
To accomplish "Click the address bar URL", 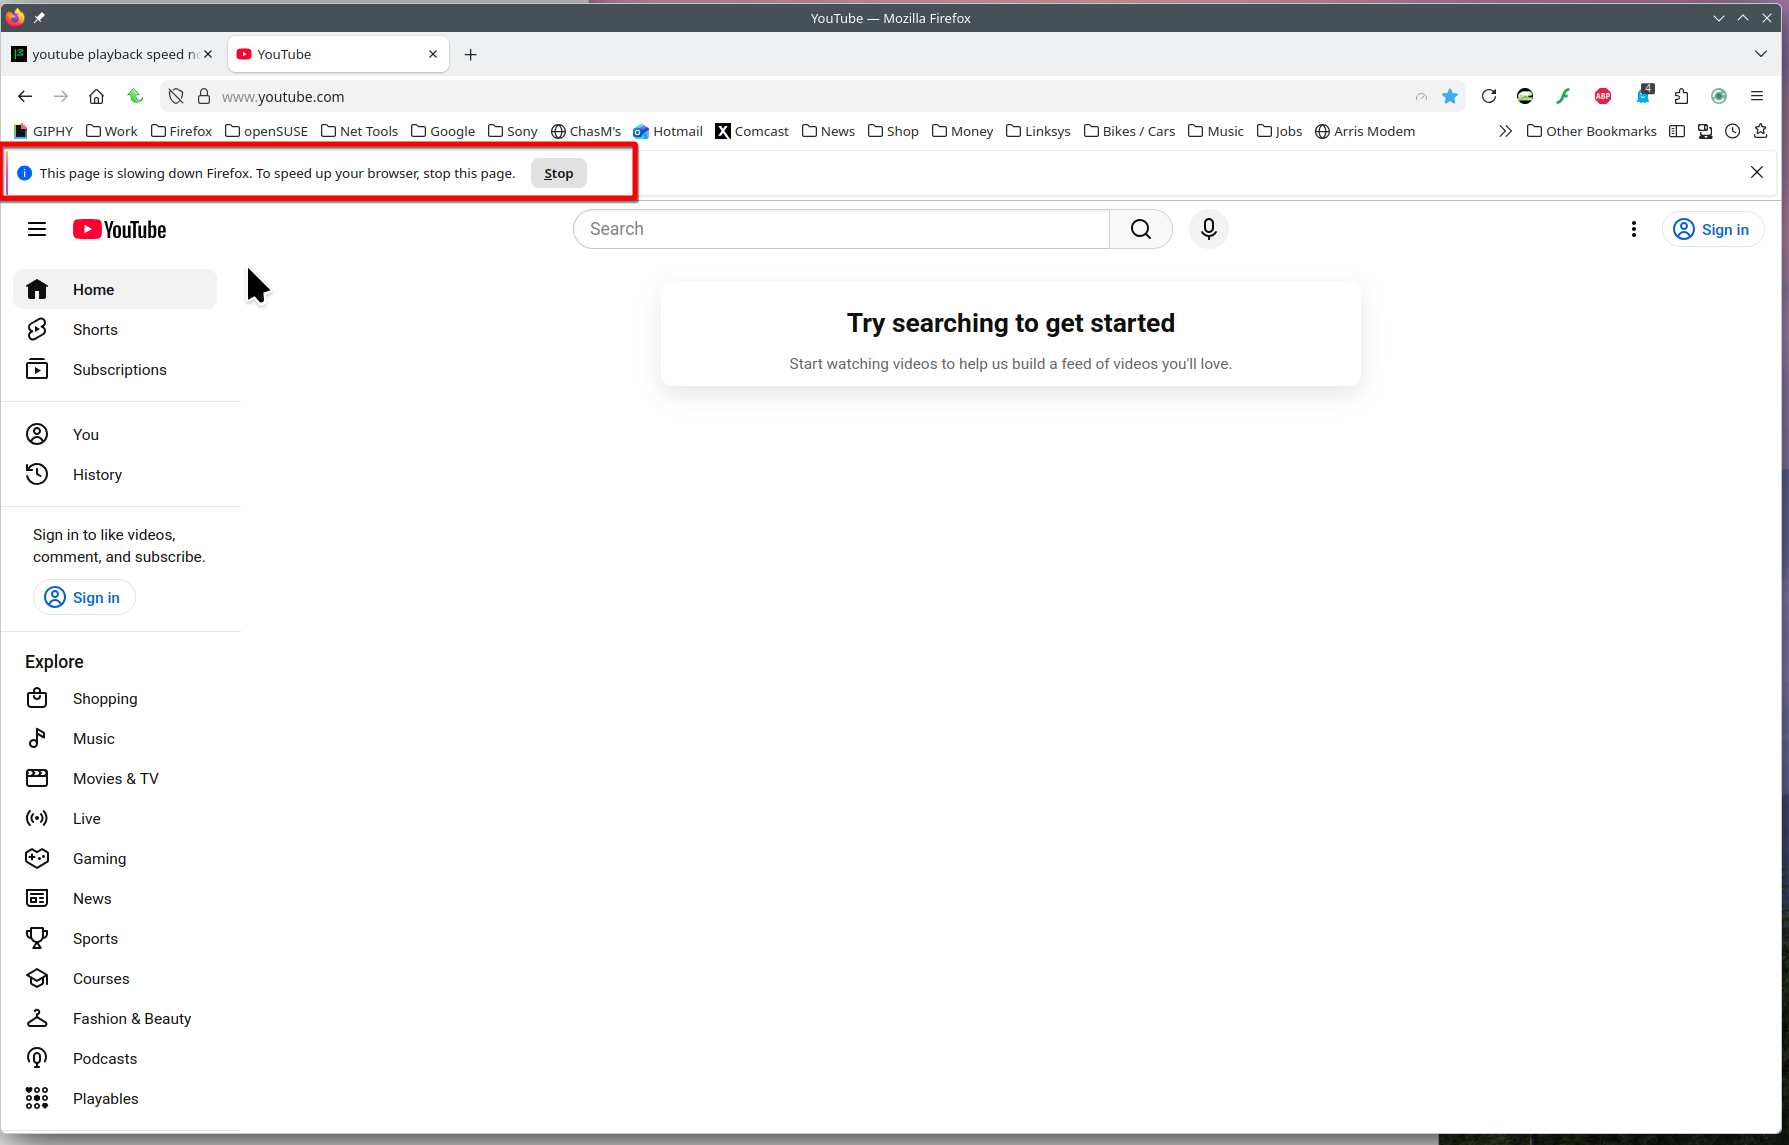I will tap(283, 97).
